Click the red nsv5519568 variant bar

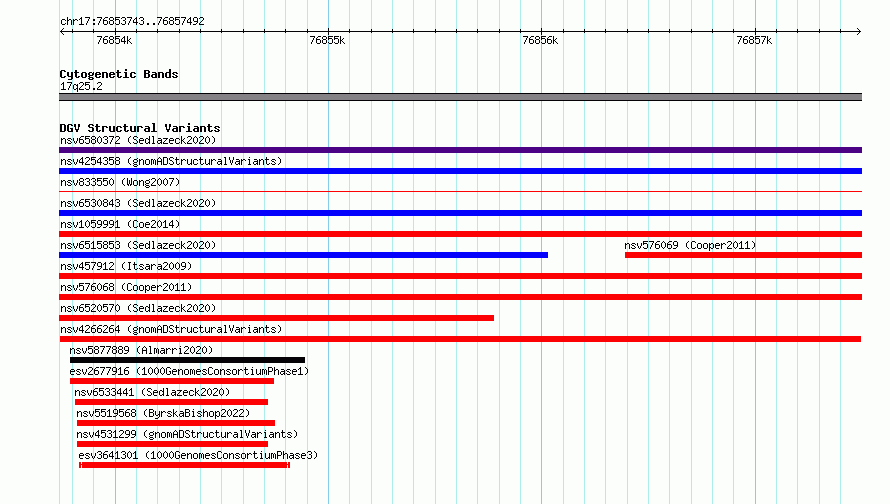[x=176, y=423]
